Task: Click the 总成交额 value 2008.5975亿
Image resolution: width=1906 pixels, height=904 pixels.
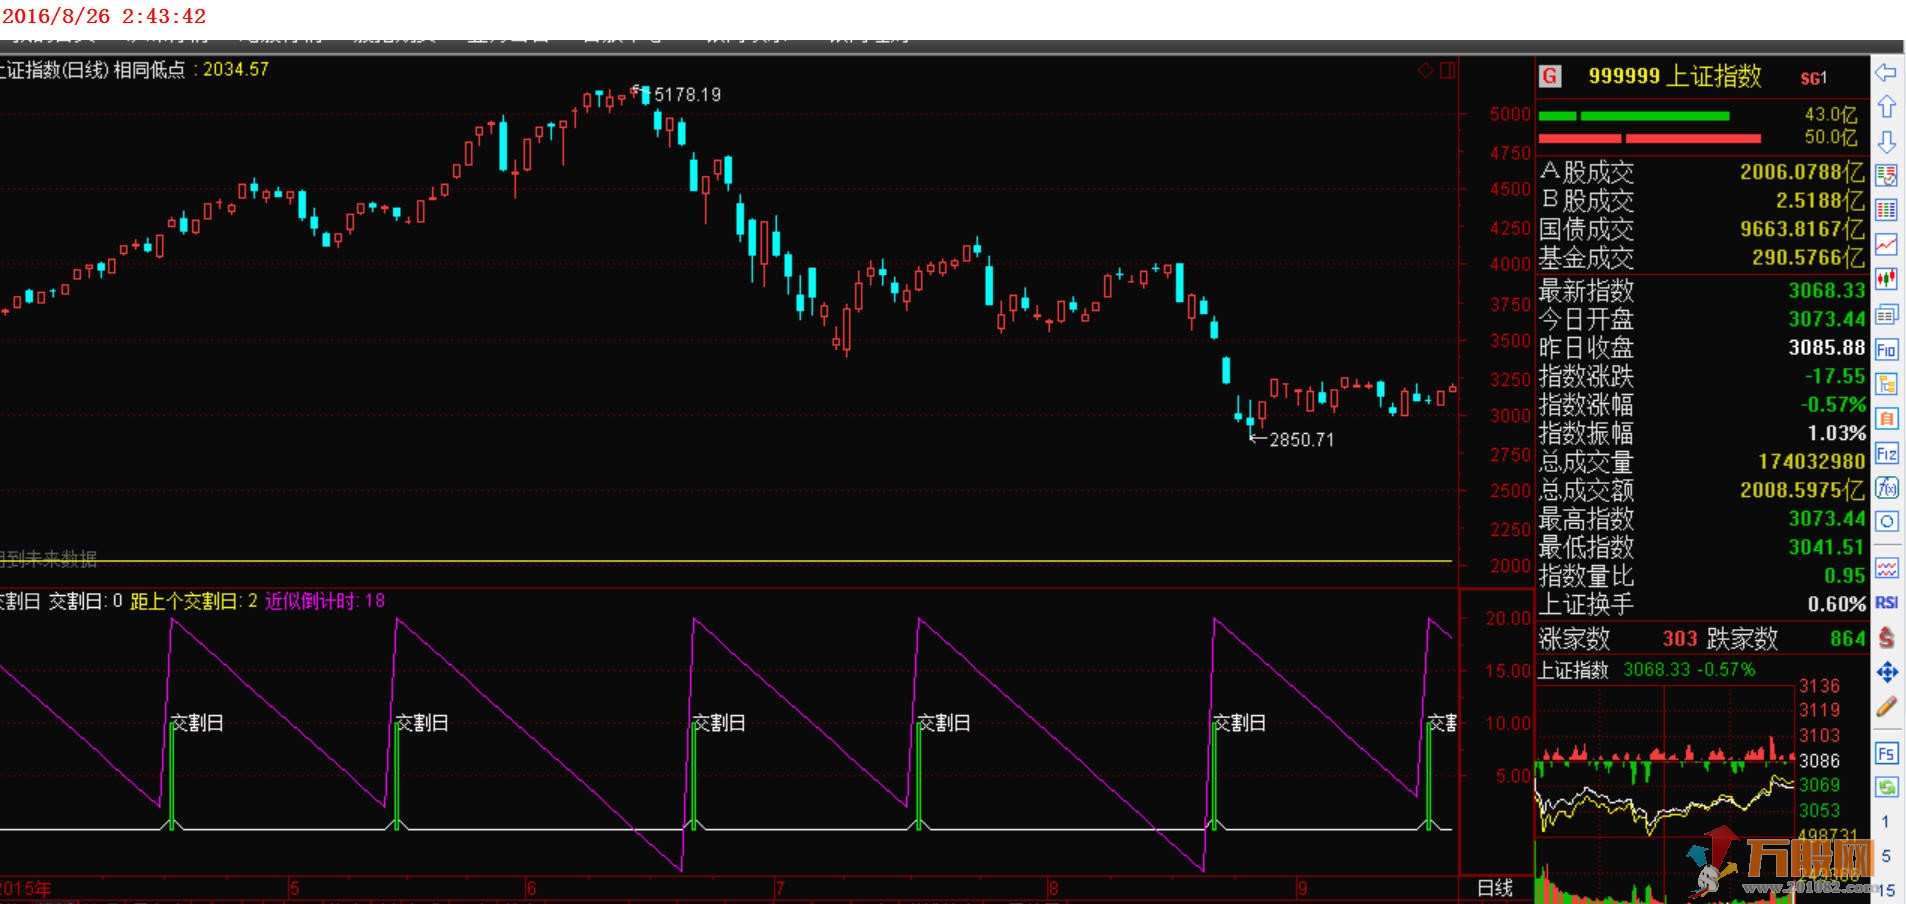Action: point(1803,490)
